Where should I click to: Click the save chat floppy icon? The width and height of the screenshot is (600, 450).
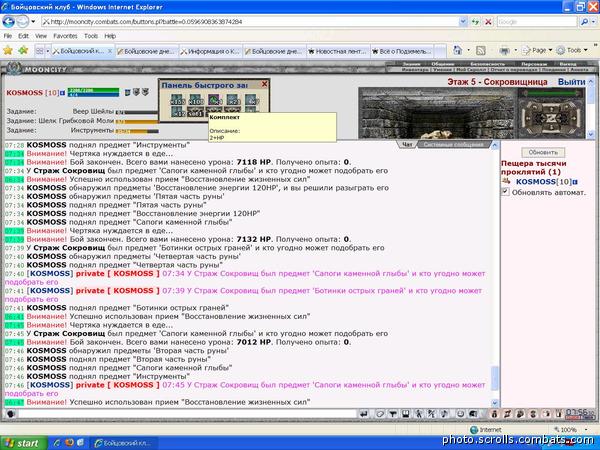[406, 414]
